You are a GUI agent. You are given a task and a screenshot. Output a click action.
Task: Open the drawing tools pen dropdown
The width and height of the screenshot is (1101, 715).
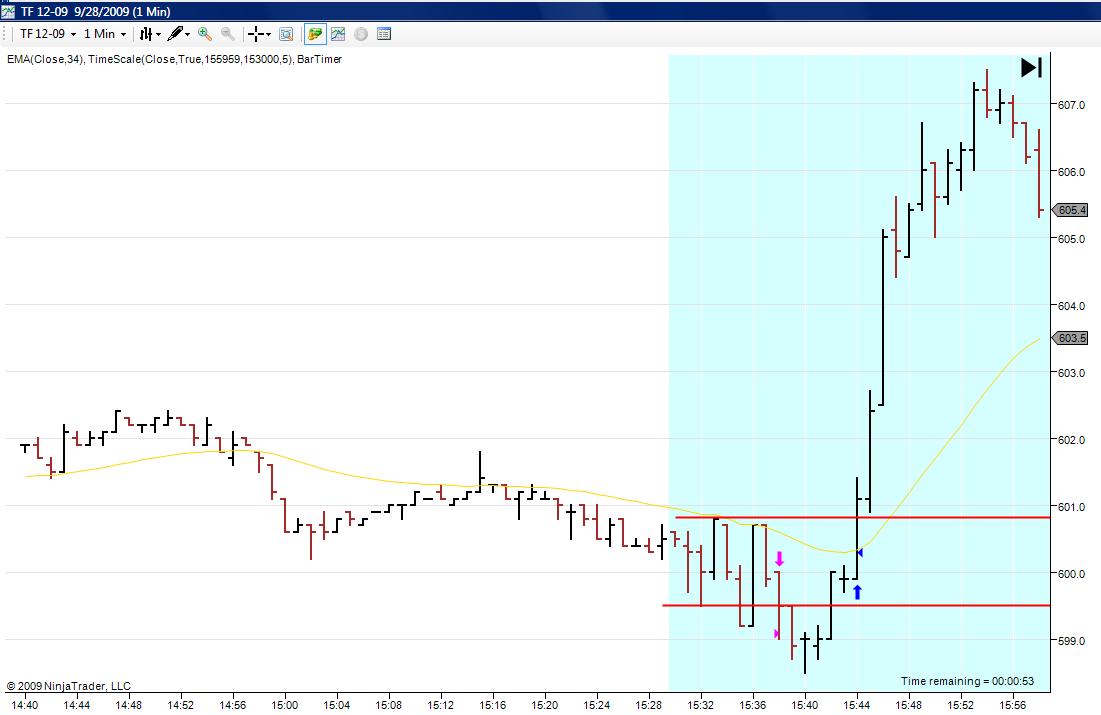pos(178,34)
